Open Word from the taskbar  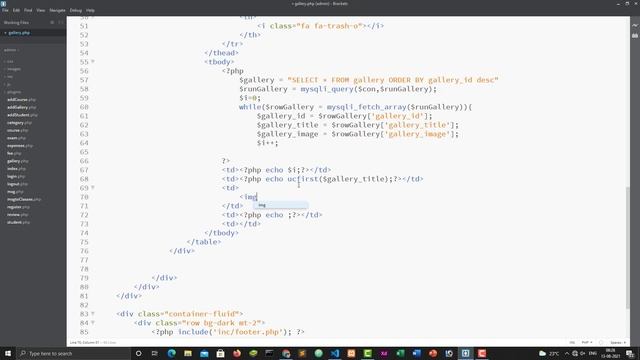[x=416, y=353]
